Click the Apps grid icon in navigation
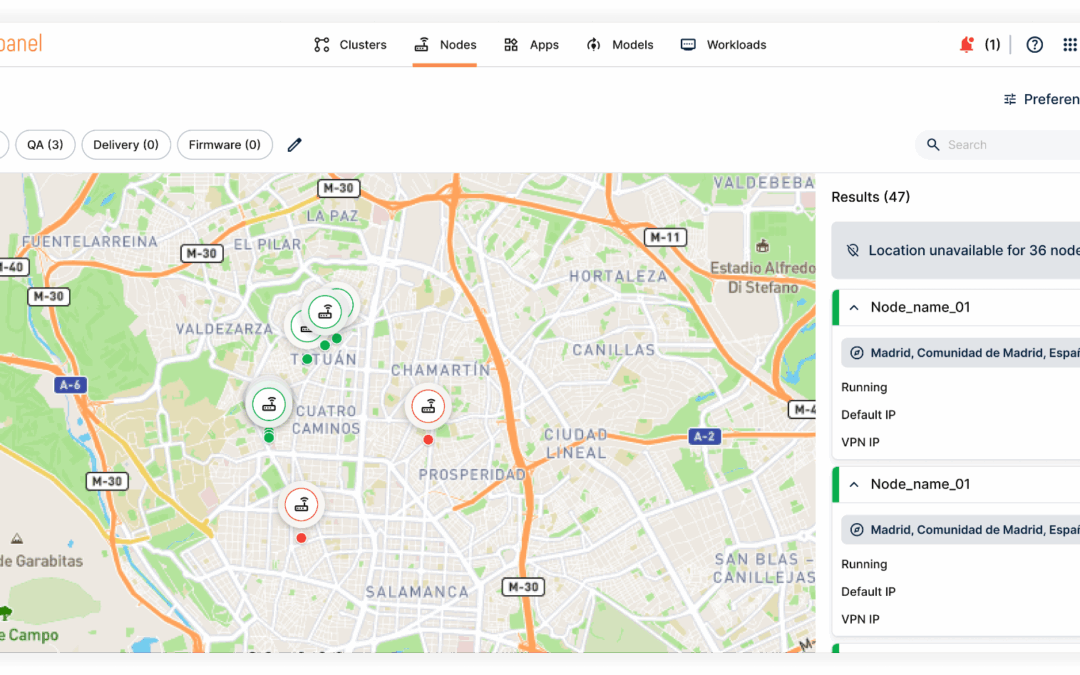Screen dimensions: 1080x675 point(513,44)
